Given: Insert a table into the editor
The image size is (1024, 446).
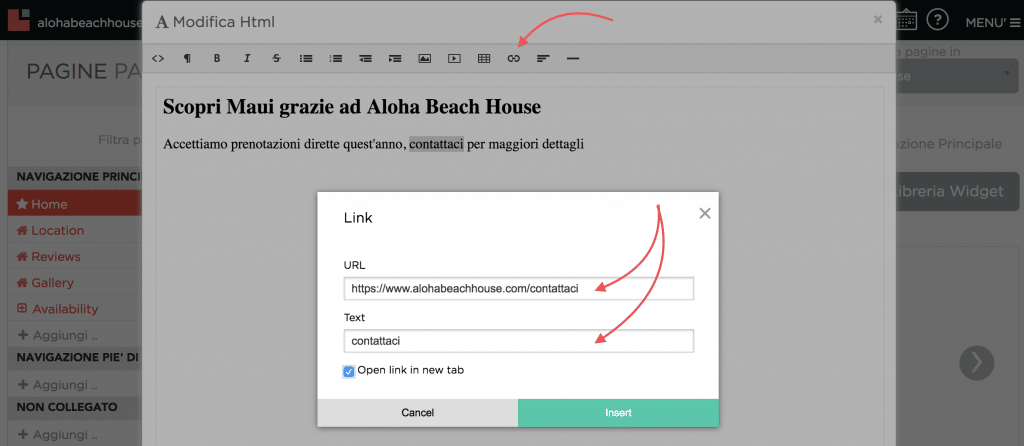Looking at the screenshot, I should 484,59.
